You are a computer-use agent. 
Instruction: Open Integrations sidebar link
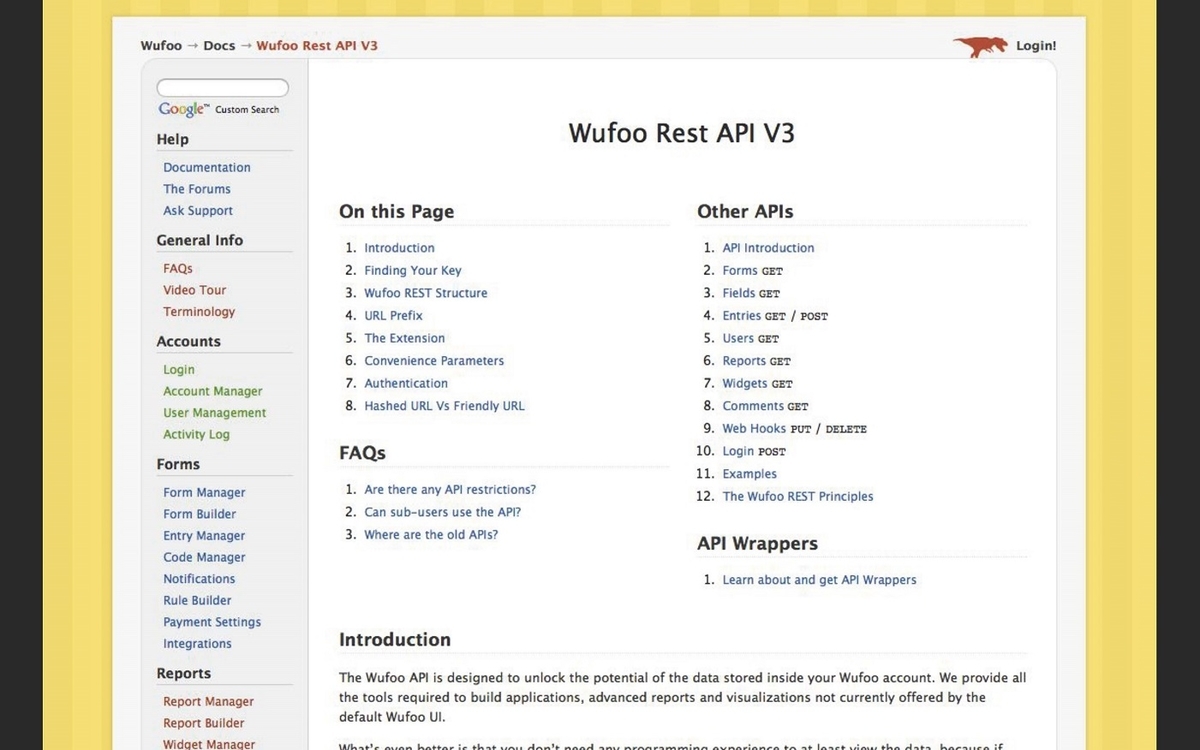click(197, 644)
